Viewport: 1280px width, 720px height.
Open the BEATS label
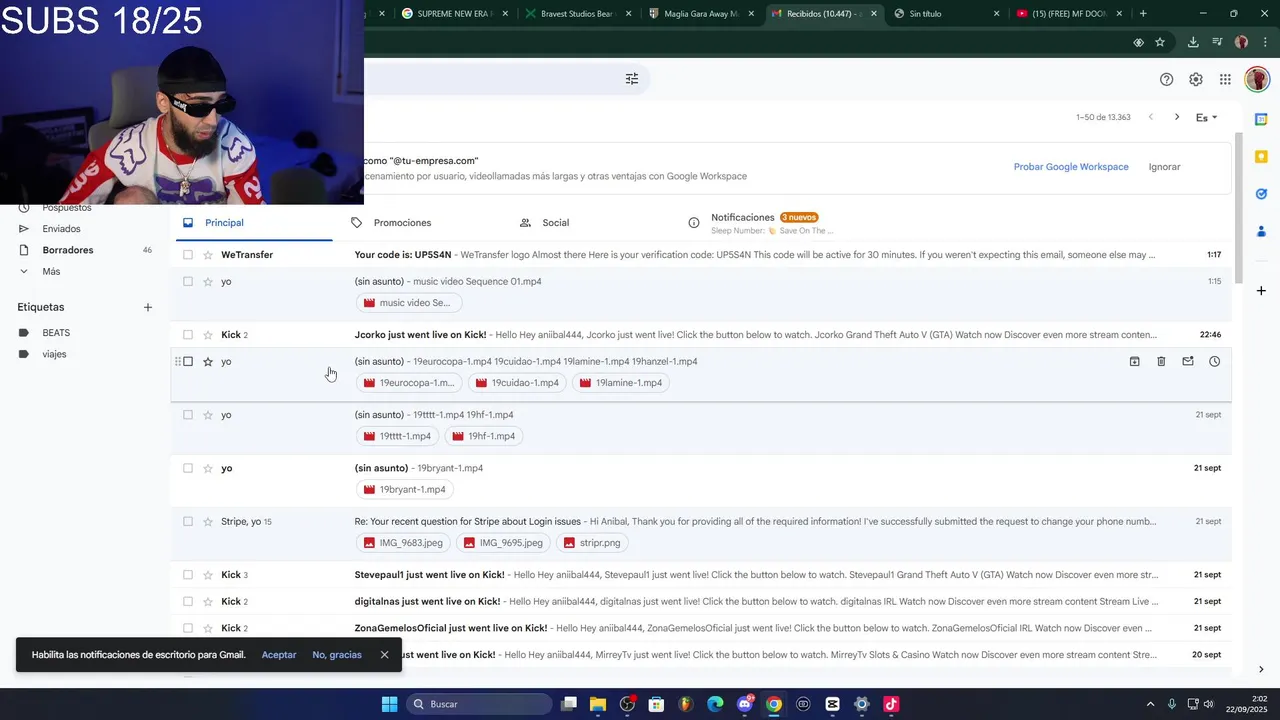coord(56,333)
